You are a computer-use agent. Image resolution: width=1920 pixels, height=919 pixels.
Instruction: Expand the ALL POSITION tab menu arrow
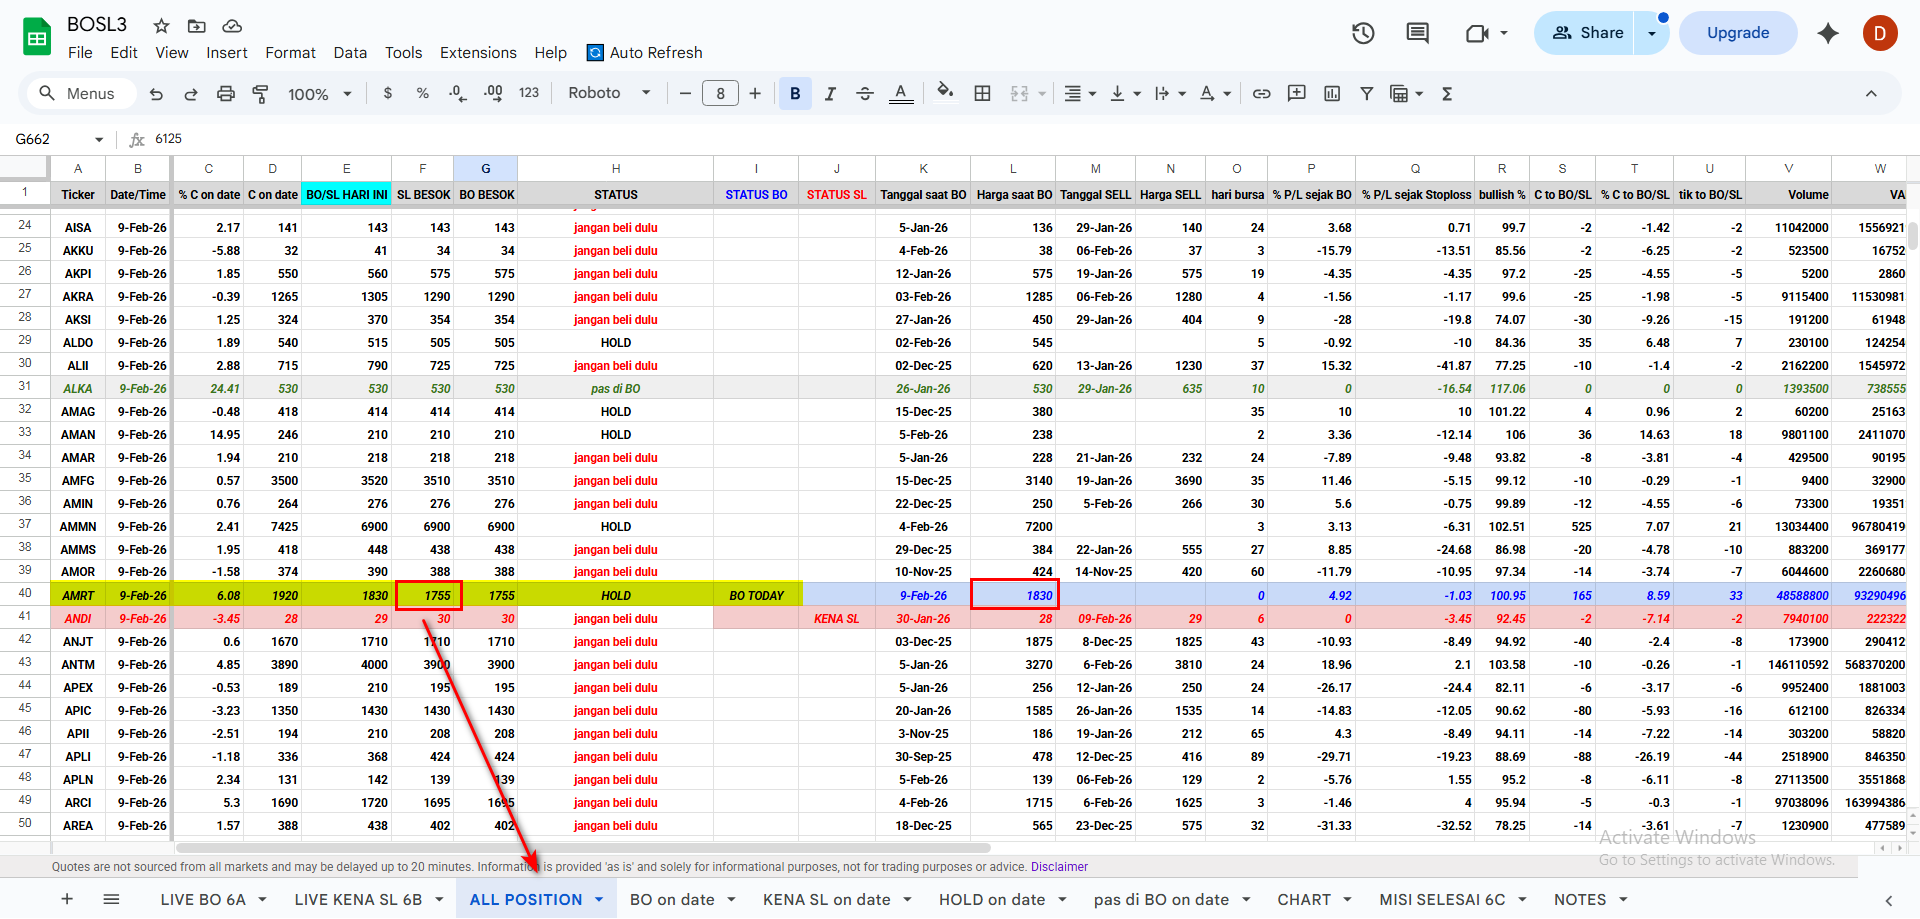click(x=599, y=900)
